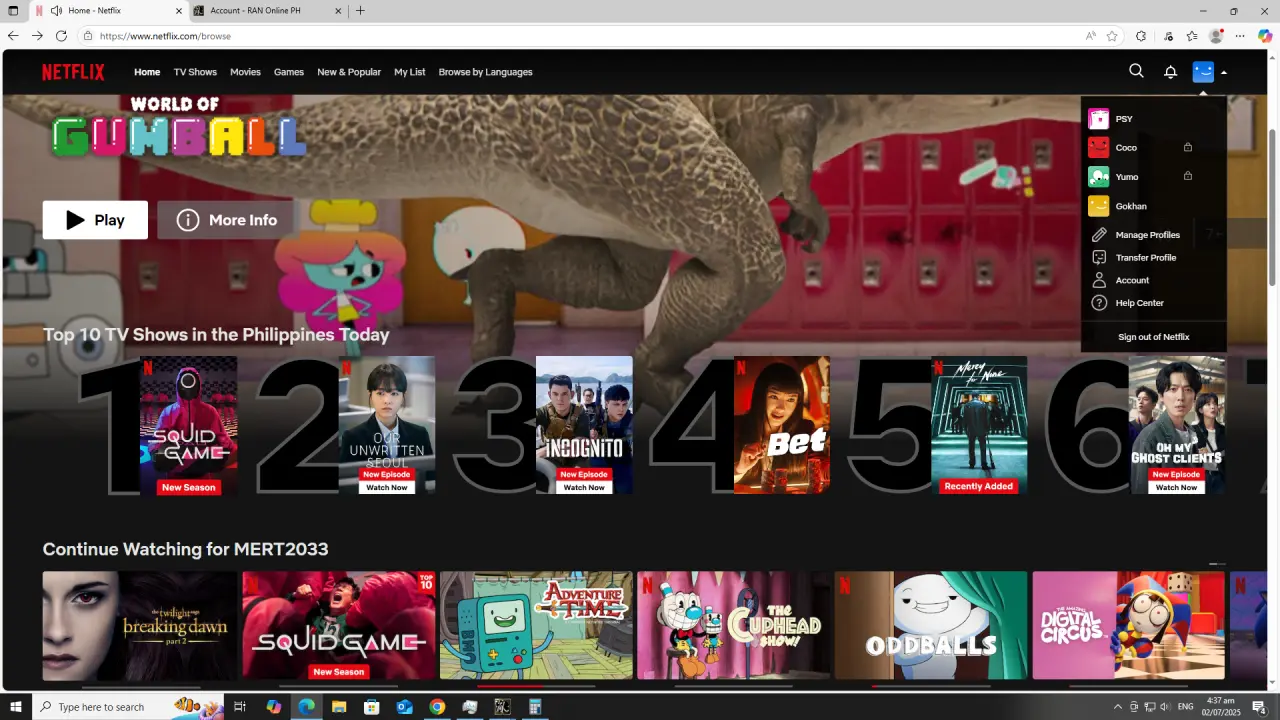The width and height of the screenshot is (1280, 720).
Task: Open the Bet poster
Action: 782,425
